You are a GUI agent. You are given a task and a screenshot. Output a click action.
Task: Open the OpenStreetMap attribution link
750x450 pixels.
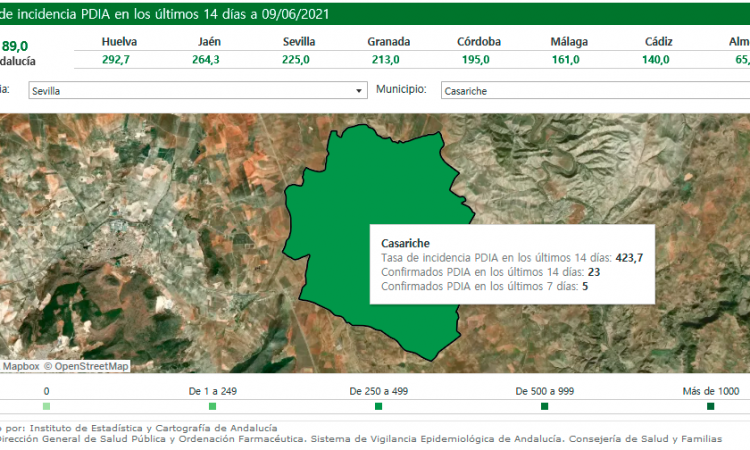coord(91,366)
